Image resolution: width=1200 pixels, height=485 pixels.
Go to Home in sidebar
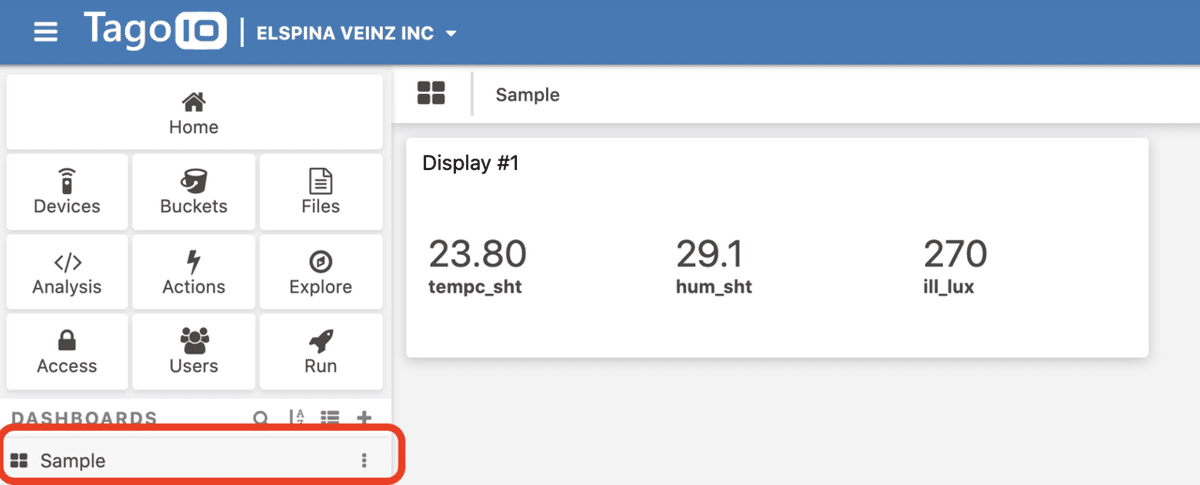pos(194,113)
